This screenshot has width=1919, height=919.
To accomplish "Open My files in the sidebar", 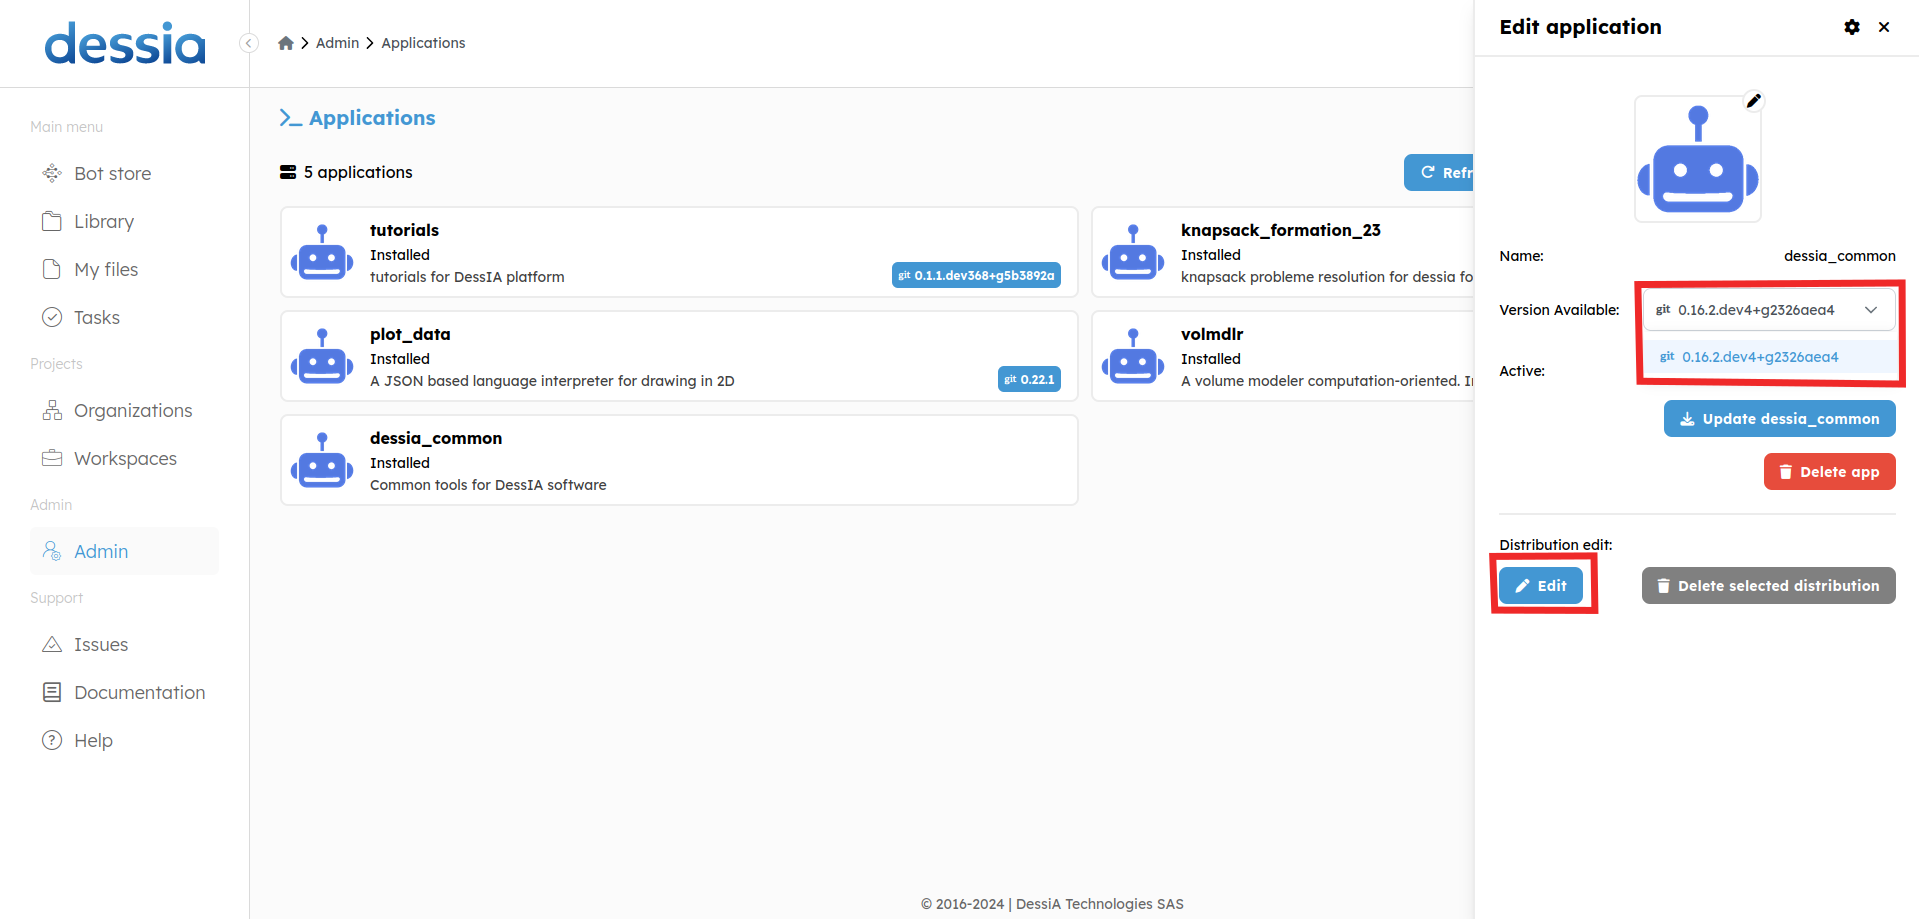I will point(124,269).
